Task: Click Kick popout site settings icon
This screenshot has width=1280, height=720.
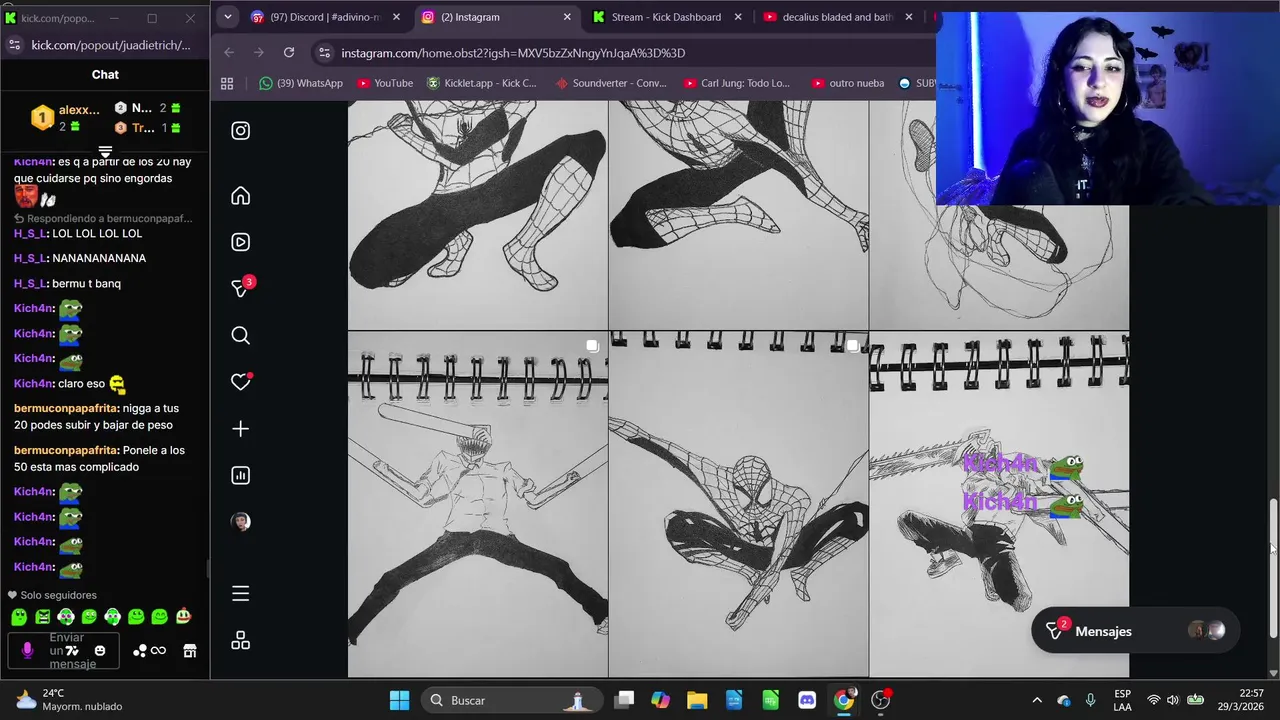Action: tap(14, 45)
